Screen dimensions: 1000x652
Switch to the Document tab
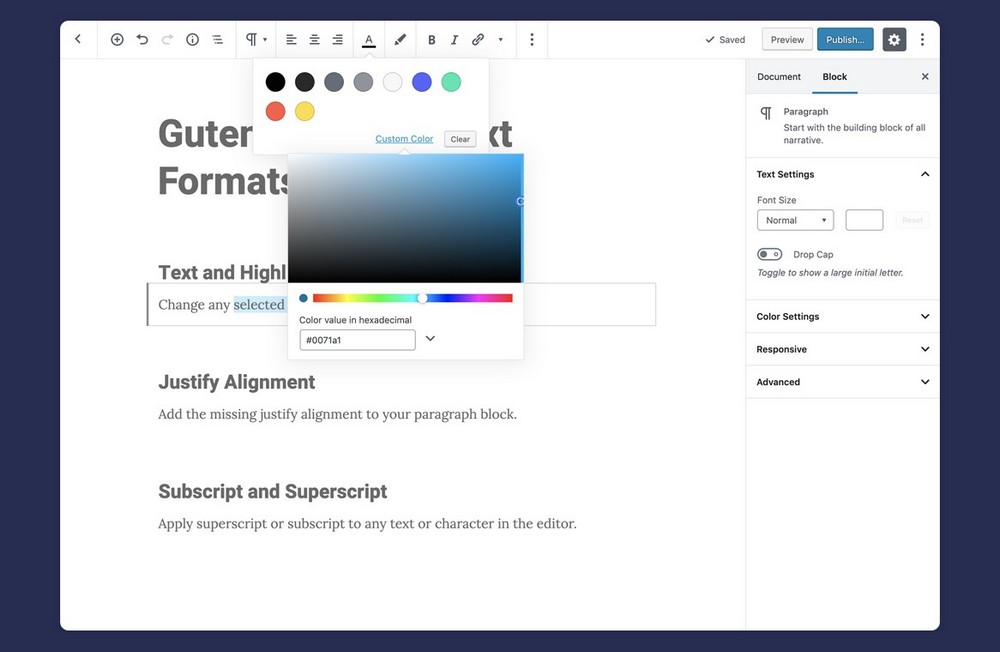click(779, 77)
